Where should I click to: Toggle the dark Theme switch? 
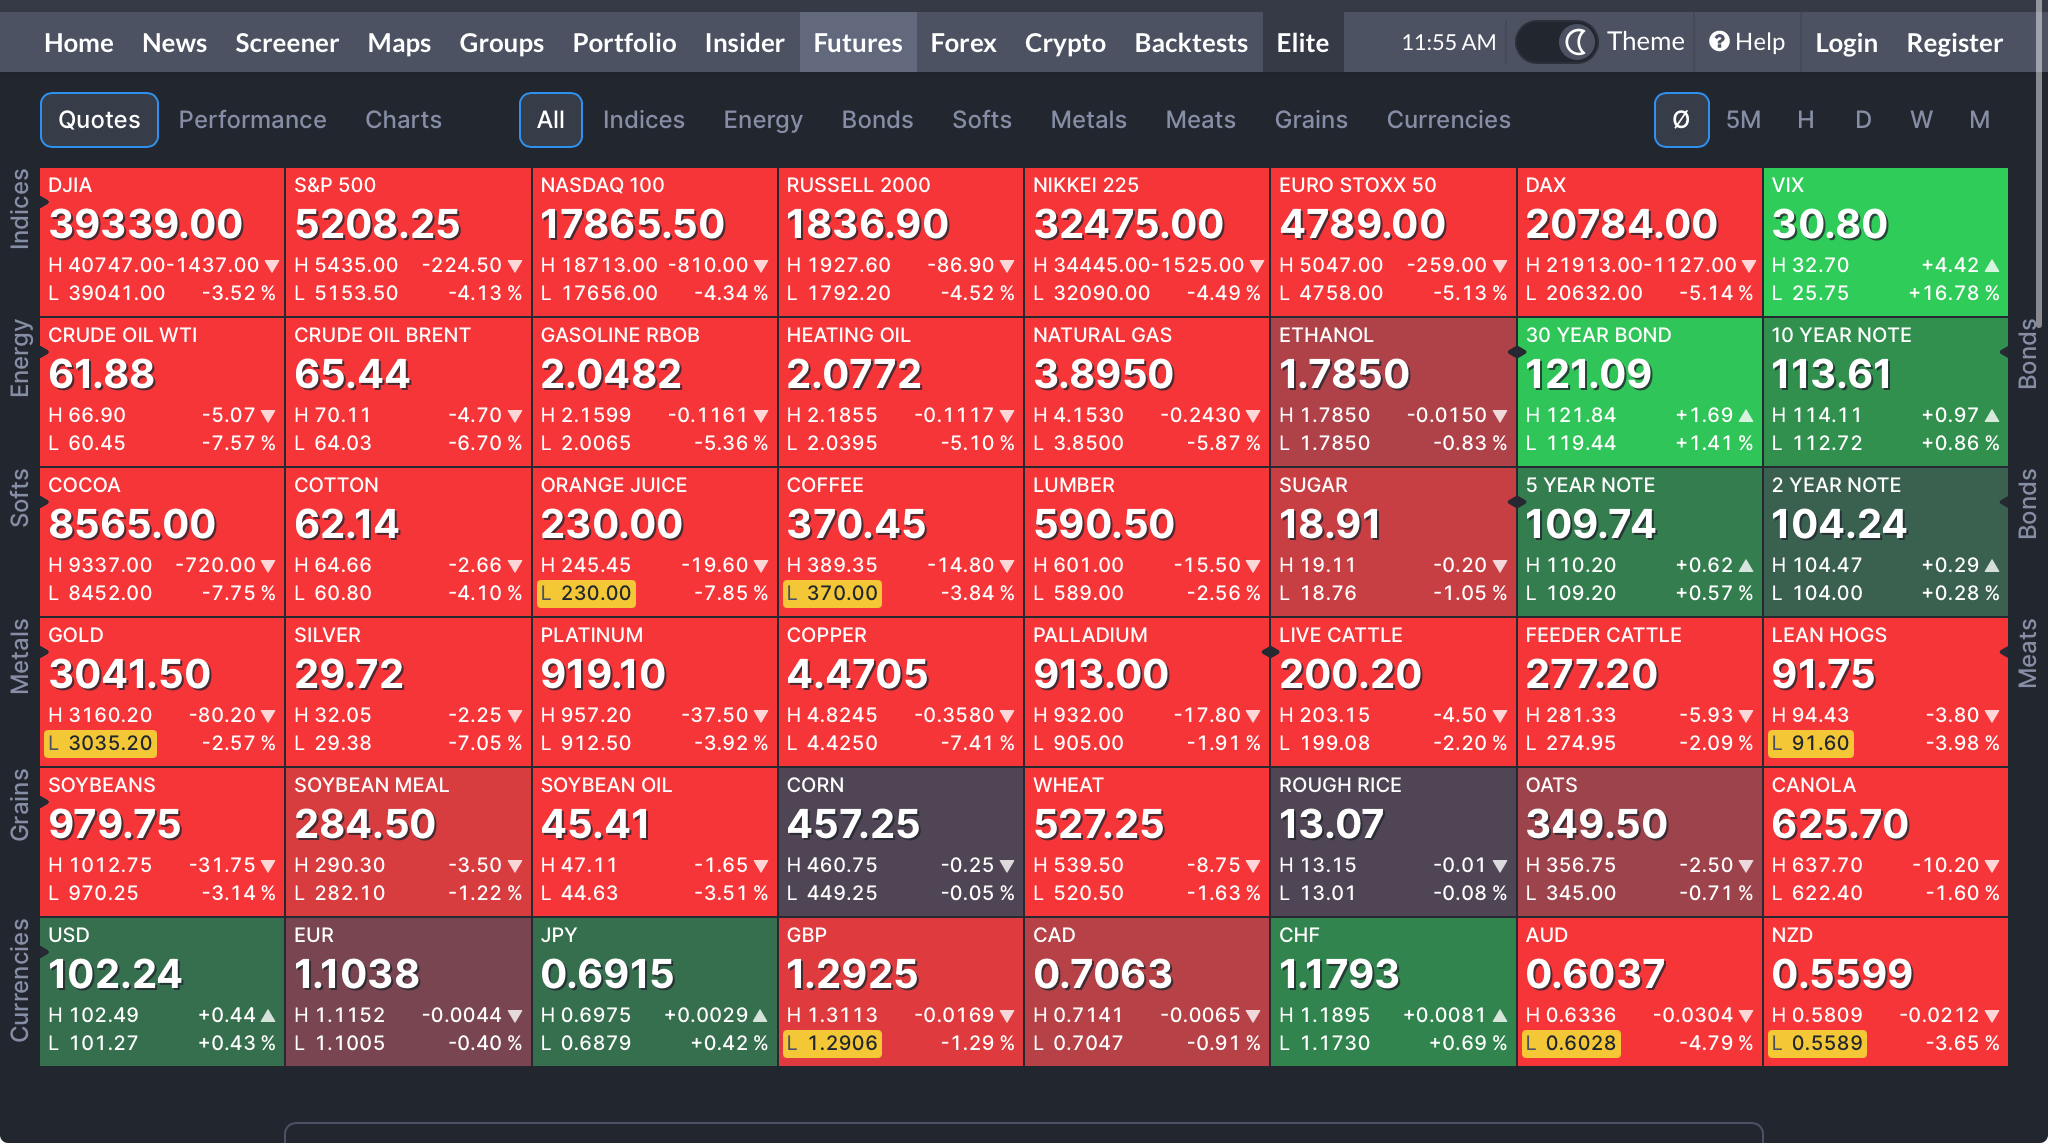tap(1558, 42)
